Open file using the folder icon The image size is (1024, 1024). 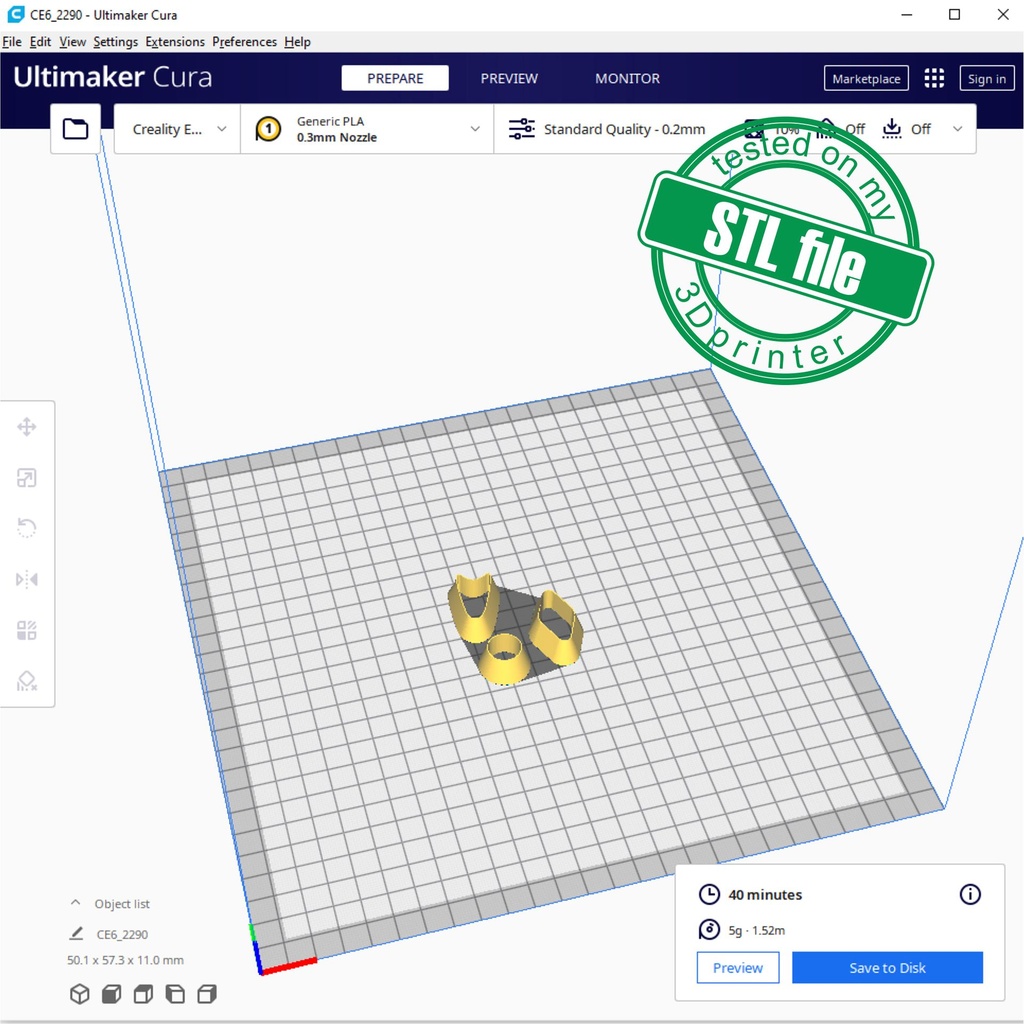(x=76, y=129)
